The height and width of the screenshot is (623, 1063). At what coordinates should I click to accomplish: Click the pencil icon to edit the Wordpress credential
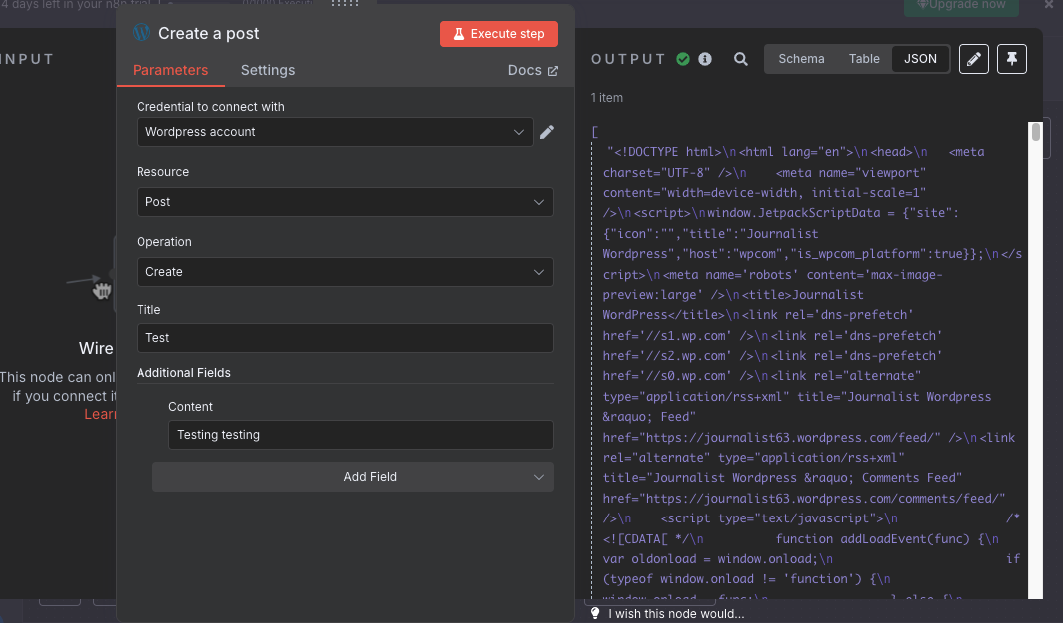click(546, 132)
